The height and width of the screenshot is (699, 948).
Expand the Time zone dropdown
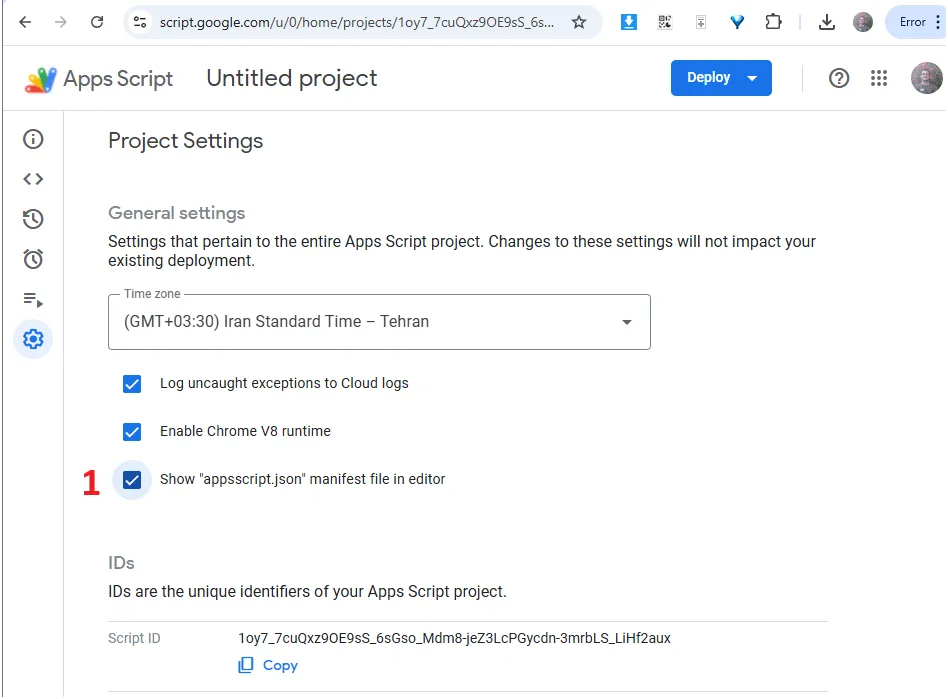pyautogui.click(x=379, y=322)
